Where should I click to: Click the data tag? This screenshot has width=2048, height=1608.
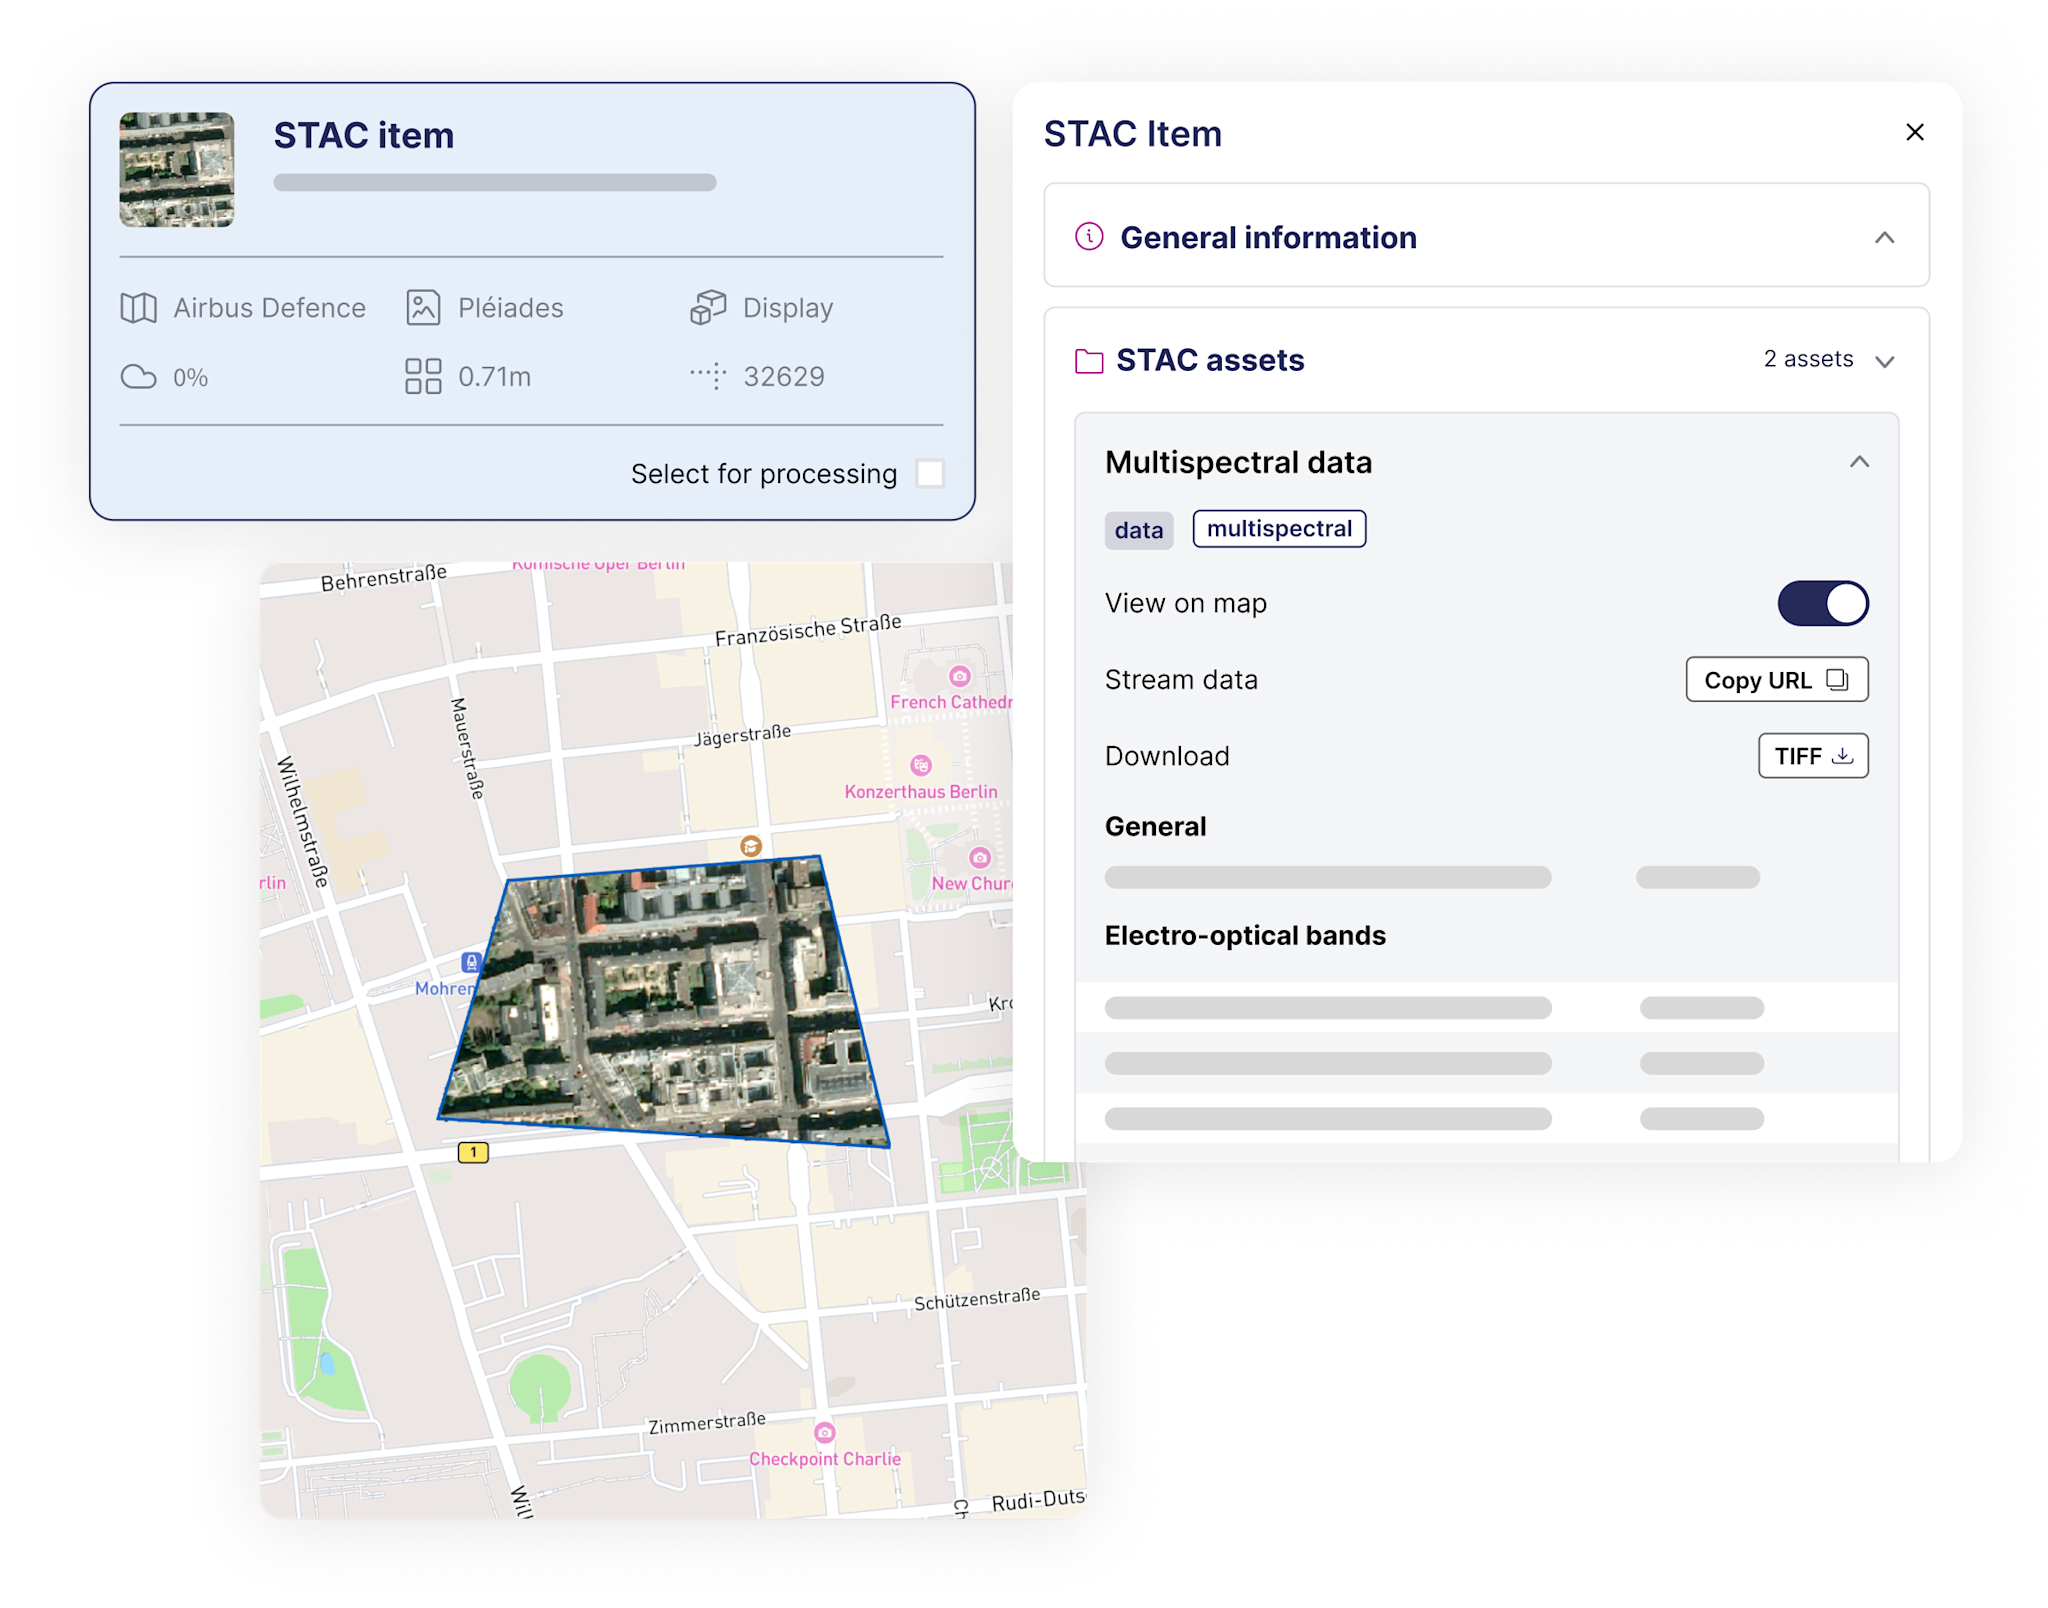(1138, 530)
